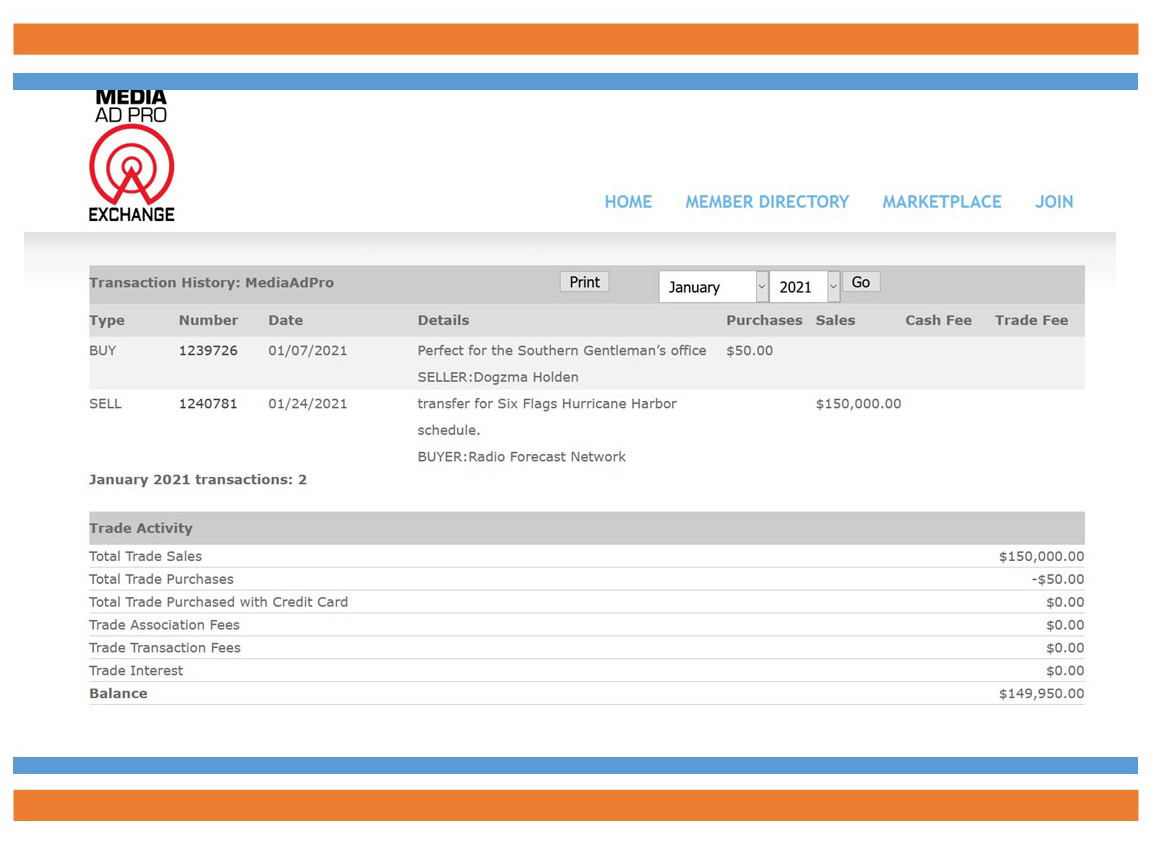Screen dimensions: 1161x843
Task: Click the Balance row label
Action: [118, 694]
